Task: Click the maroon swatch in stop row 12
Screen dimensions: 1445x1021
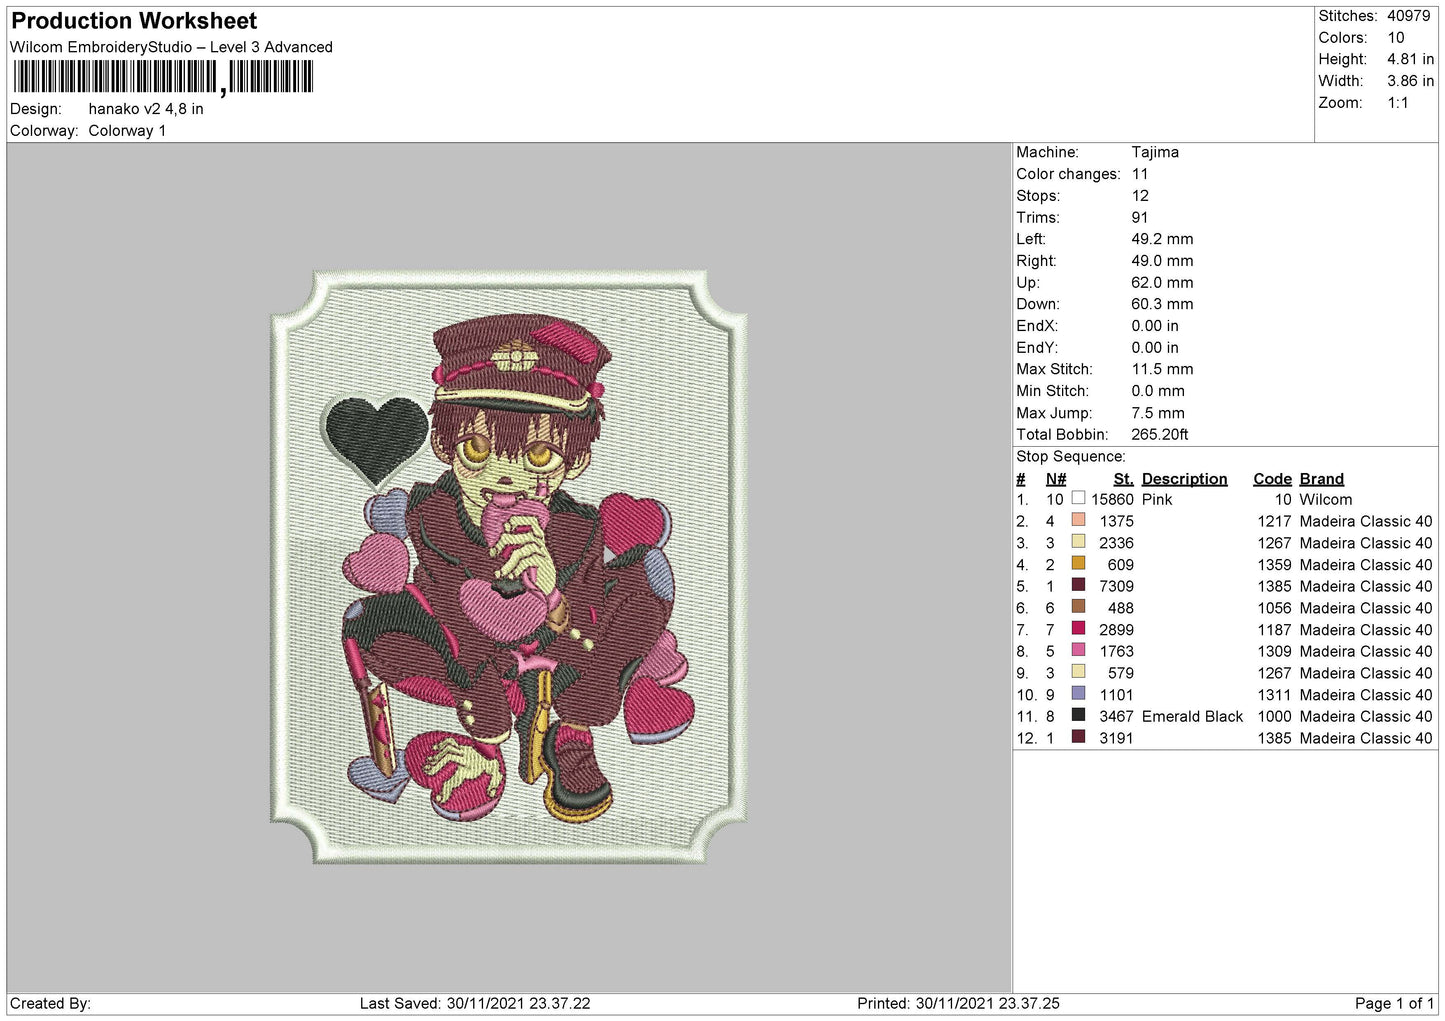Action: click(x=1078, y=737)
